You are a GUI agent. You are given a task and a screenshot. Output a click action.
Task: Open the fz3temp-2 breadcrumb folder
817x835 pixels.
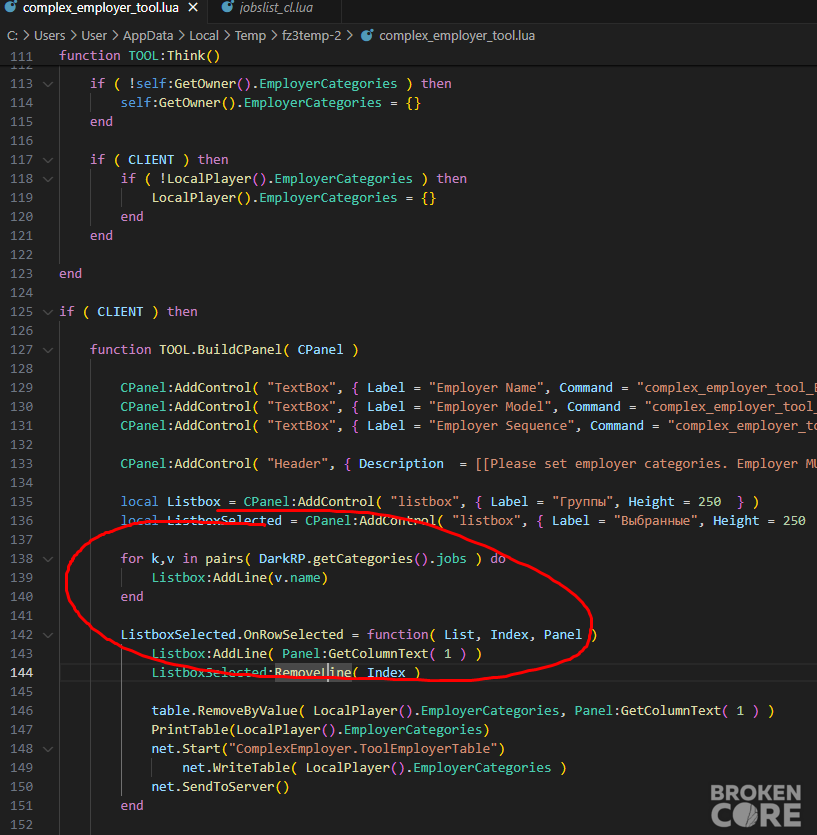point(312,36)
